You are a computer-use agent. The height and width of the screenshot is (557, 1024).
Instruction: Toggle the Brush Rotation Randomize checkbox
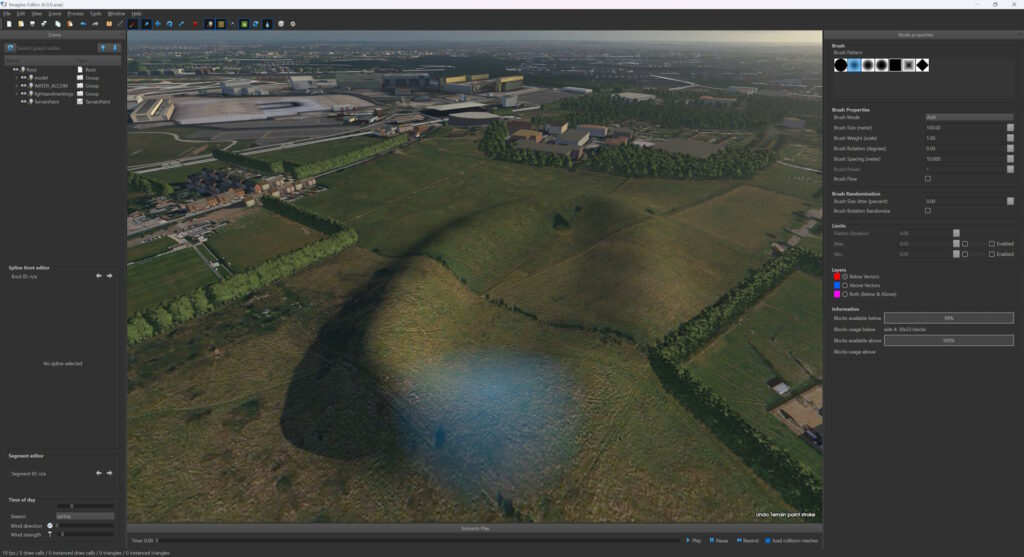coord(927,210)
